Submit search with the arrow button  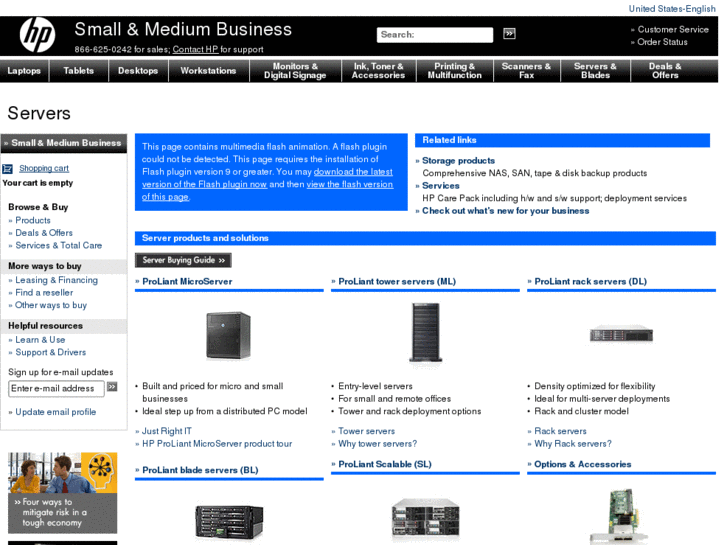[509, 33]
